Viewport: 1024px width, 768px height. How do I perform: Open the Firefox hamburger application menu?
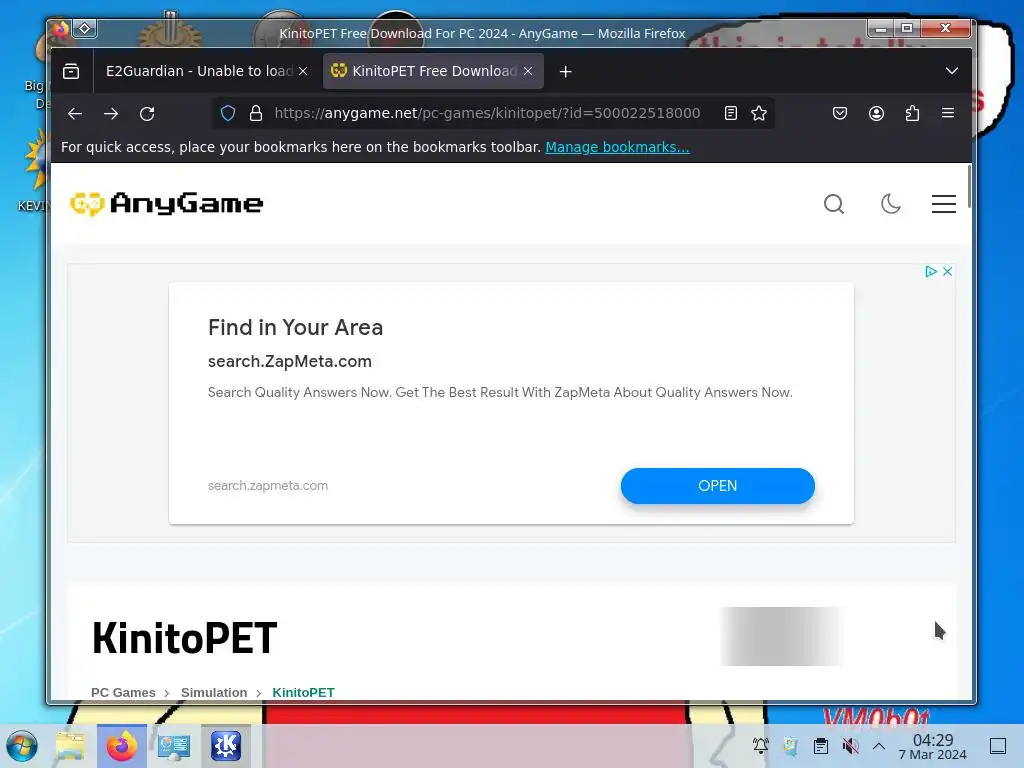point(948,113)
